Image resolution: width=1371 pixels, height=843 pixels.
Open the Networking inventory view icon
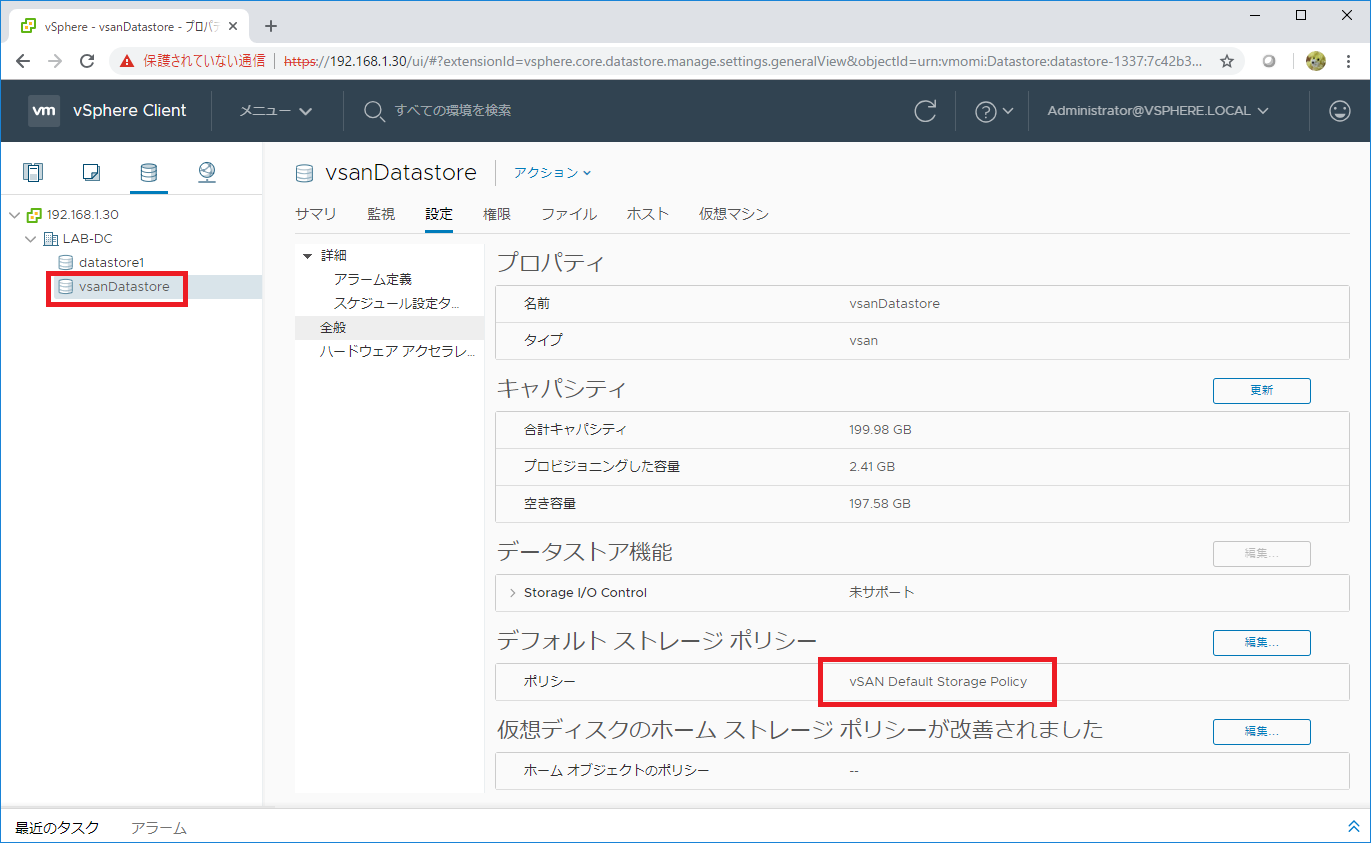click(206, 172)
